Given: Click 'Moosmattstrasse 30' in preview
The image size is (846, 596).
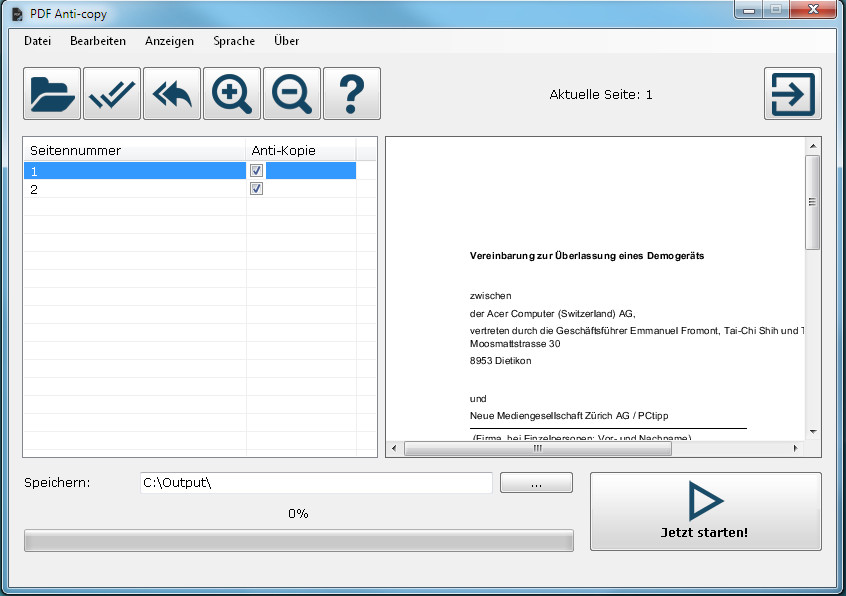Looking at the screenshot, I should pyautogui.click(x=515, y=344).
